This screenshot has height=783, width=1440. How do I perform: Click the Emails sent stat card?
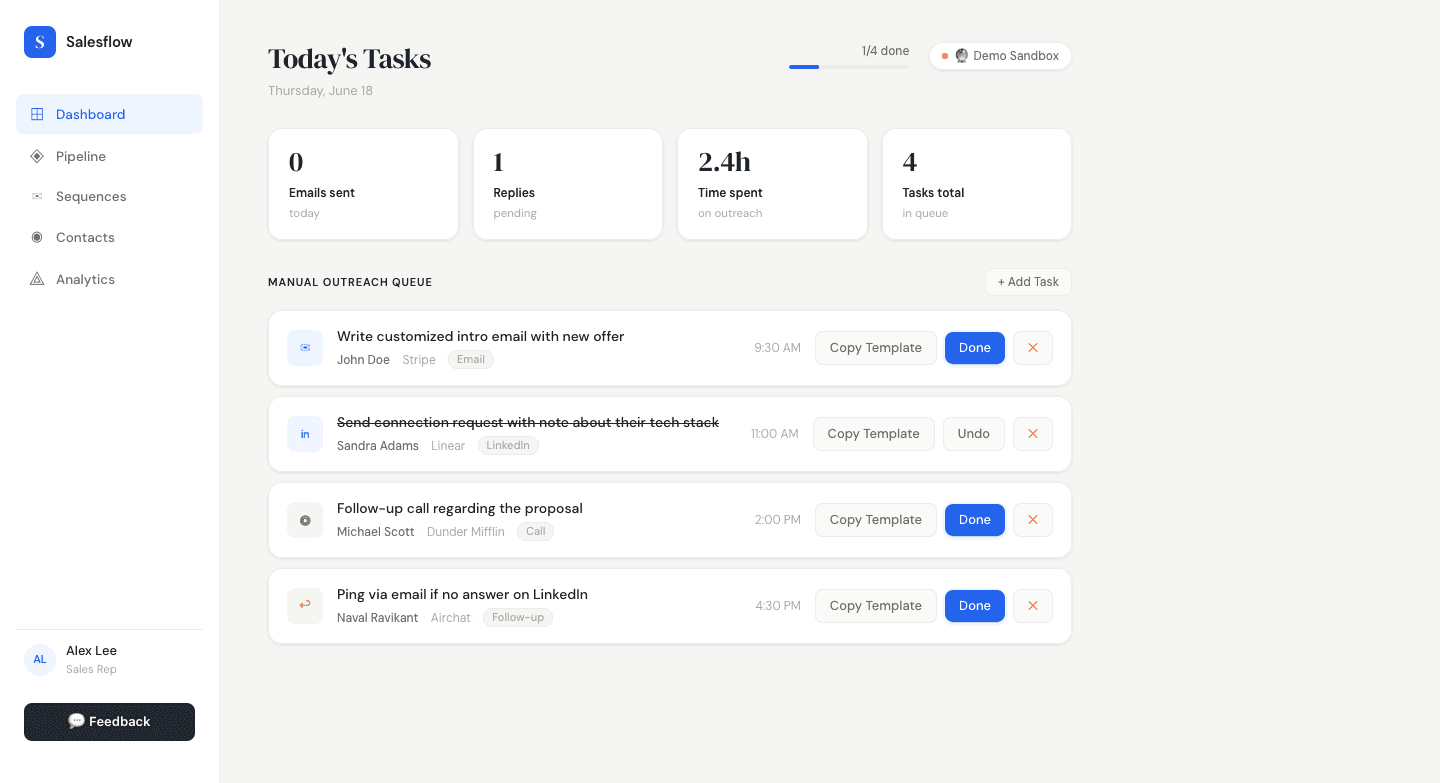pos(363,184)
